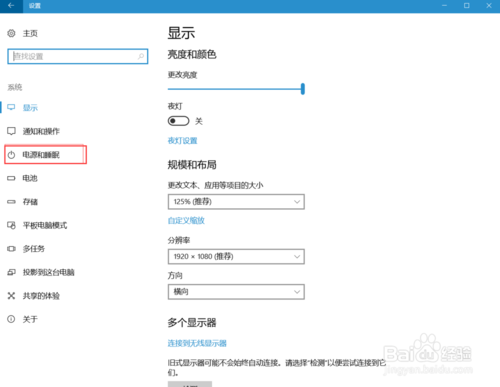This screenshot has height=387, width=500.
Task: Click the 通知和操作 message icon
Action: tap(11, 131)
